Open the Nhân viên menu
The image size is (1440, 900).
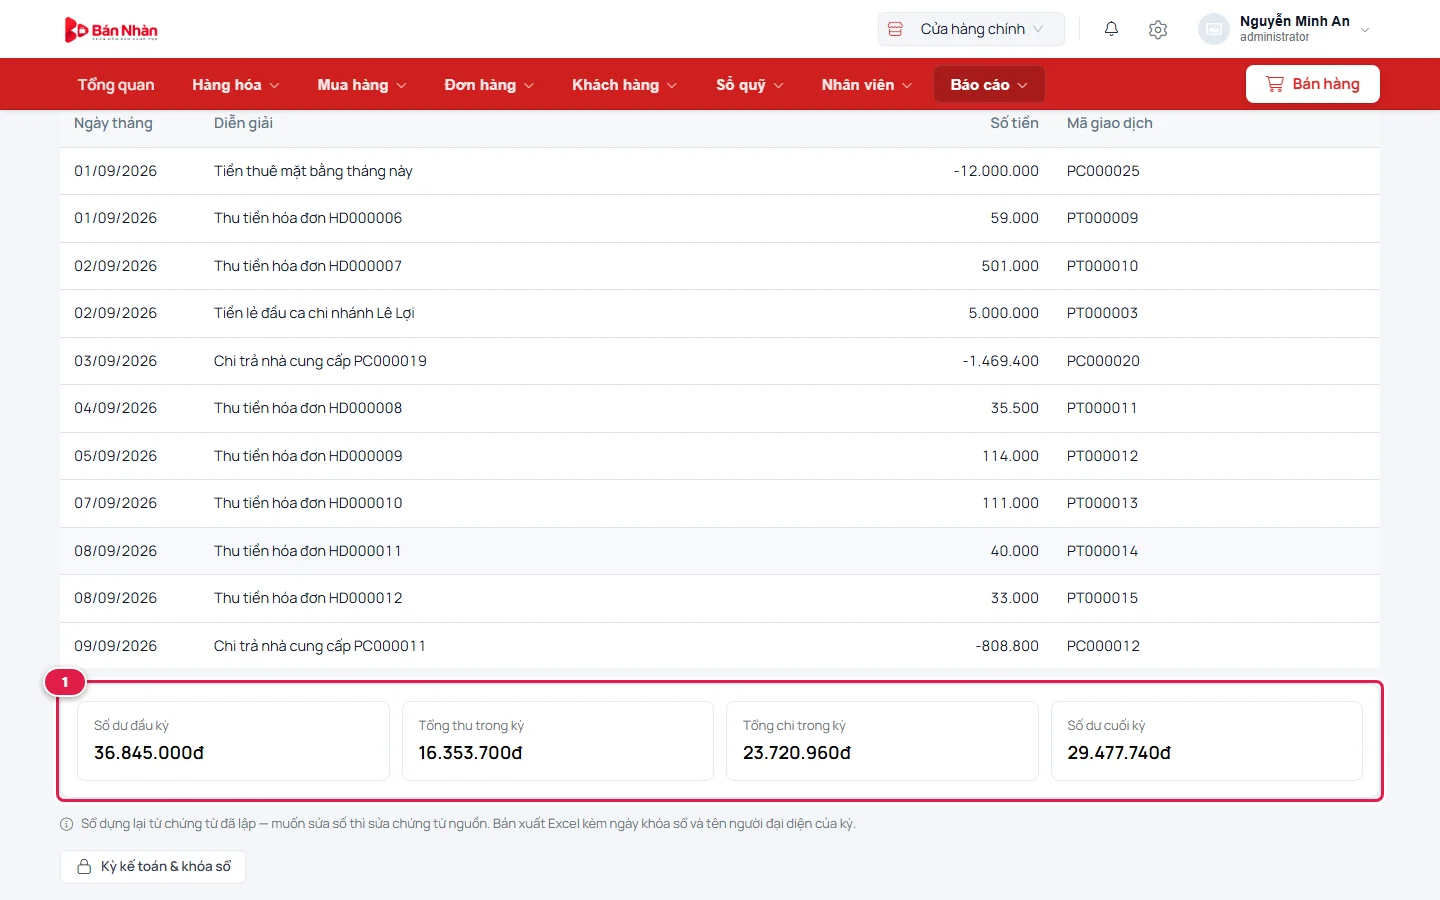(867, 85)
